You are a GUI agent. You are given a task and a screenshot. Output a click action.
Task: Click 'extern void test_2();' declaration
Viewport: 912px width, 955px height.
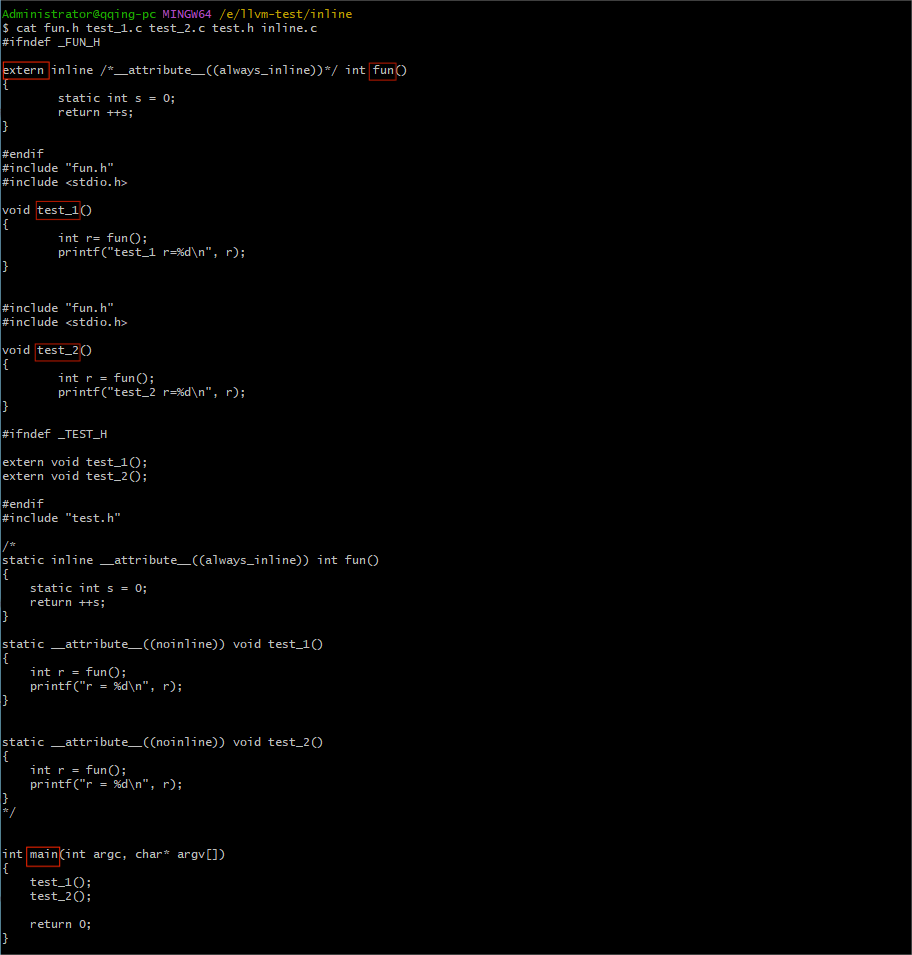coord(75,476)
